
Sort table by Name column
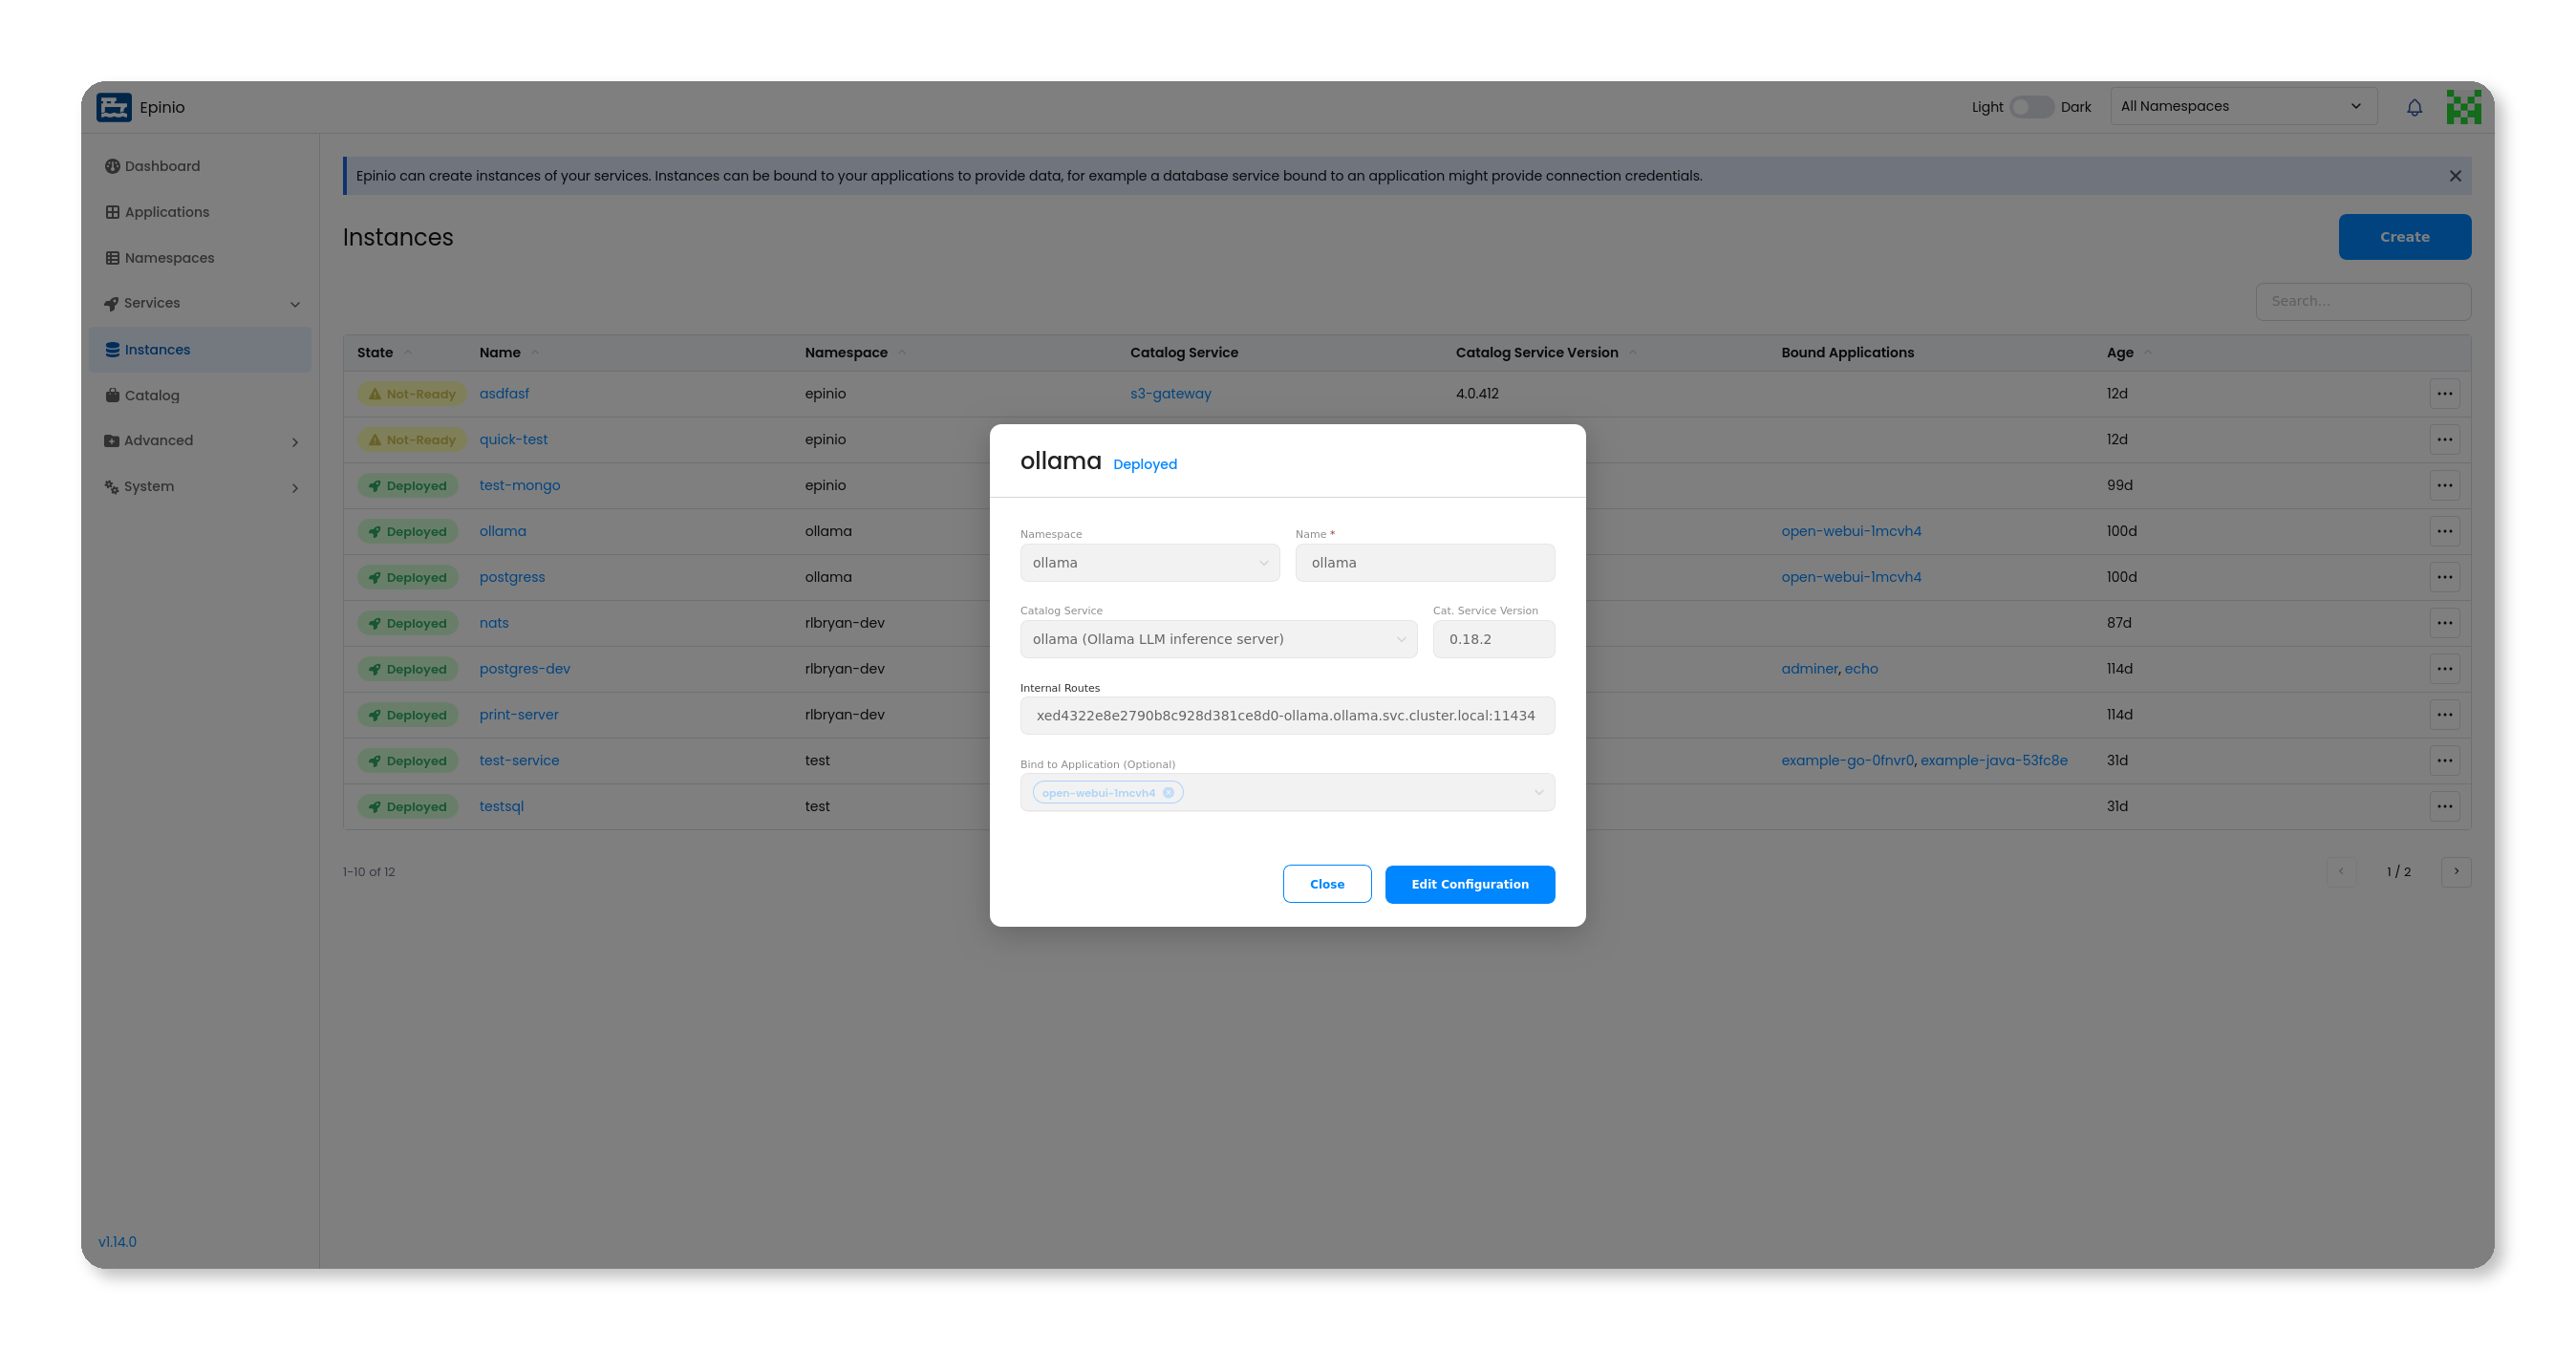click(x=508, y=352)
